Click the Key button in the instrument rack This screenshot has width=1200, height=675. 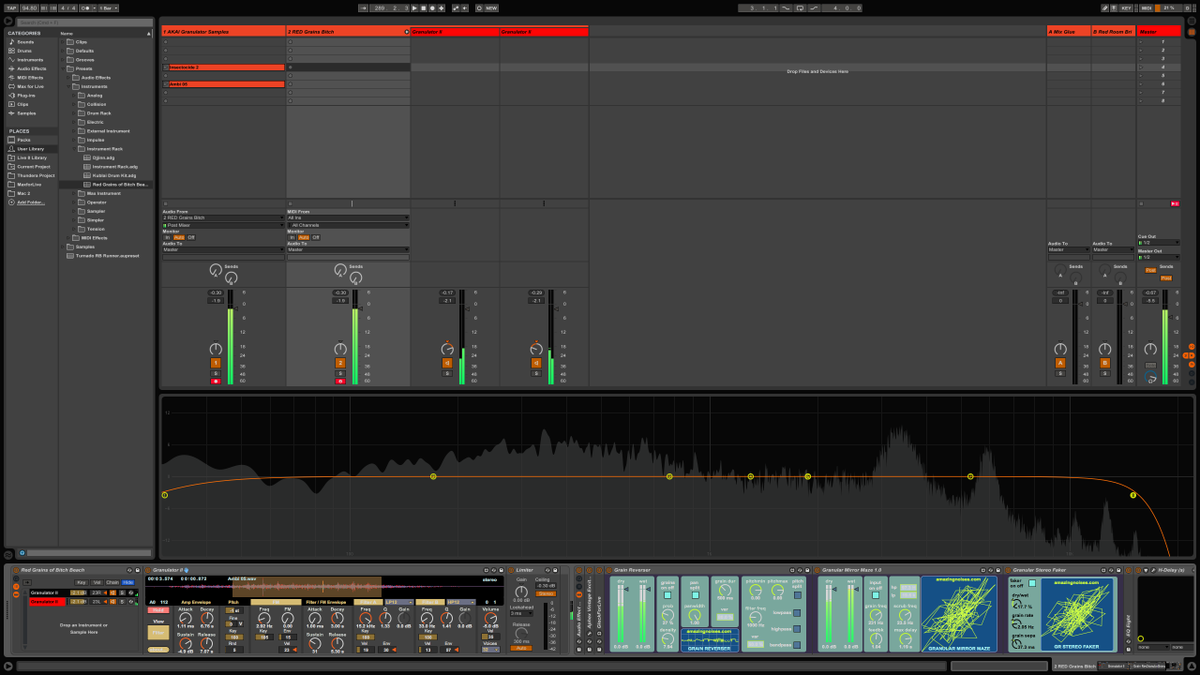point(81,582)
